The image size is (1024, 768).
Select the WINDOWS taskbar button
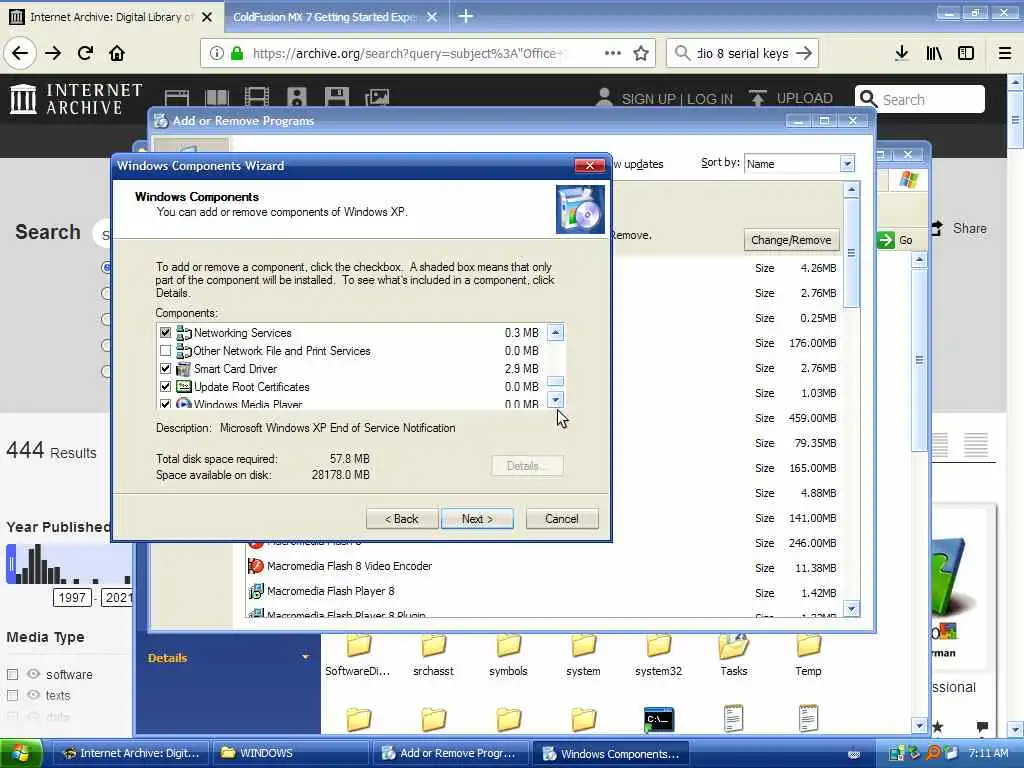(289, 753)
